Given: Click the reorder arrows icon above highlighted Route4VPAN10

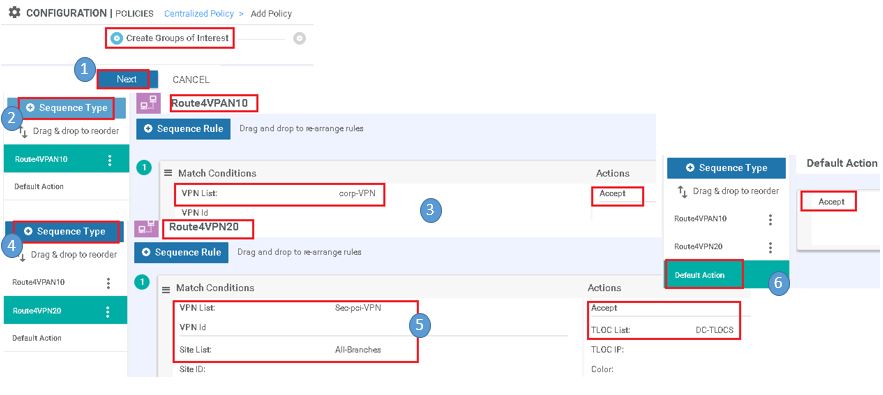Looking at the screenshot, I should (23, 132).
